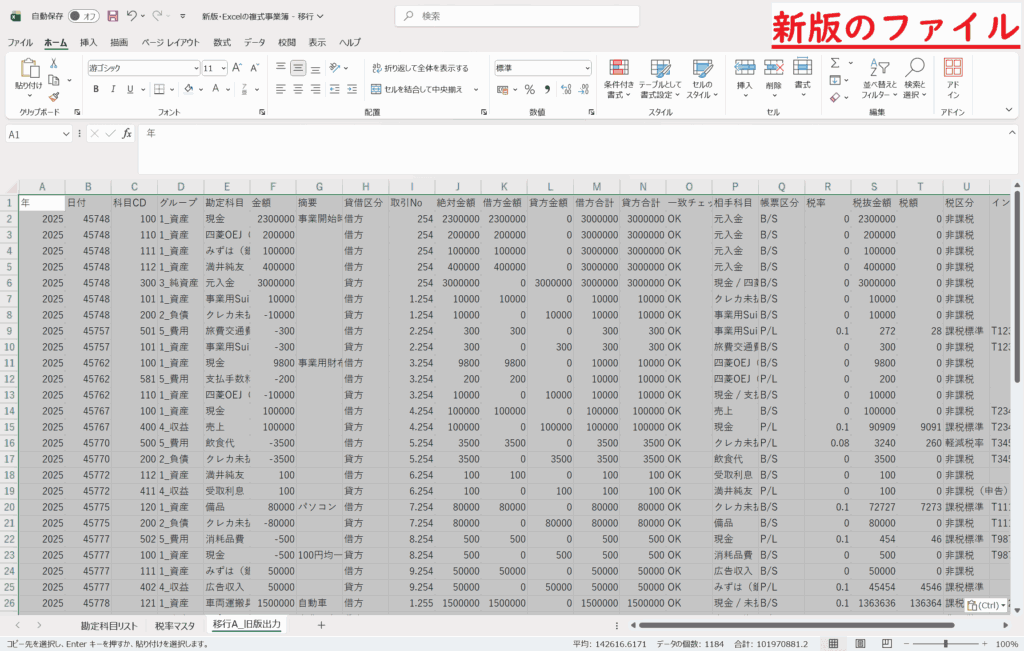The image size is (1024, 651).
Task: Toggle bold formatting
Action: coord(96,89)
